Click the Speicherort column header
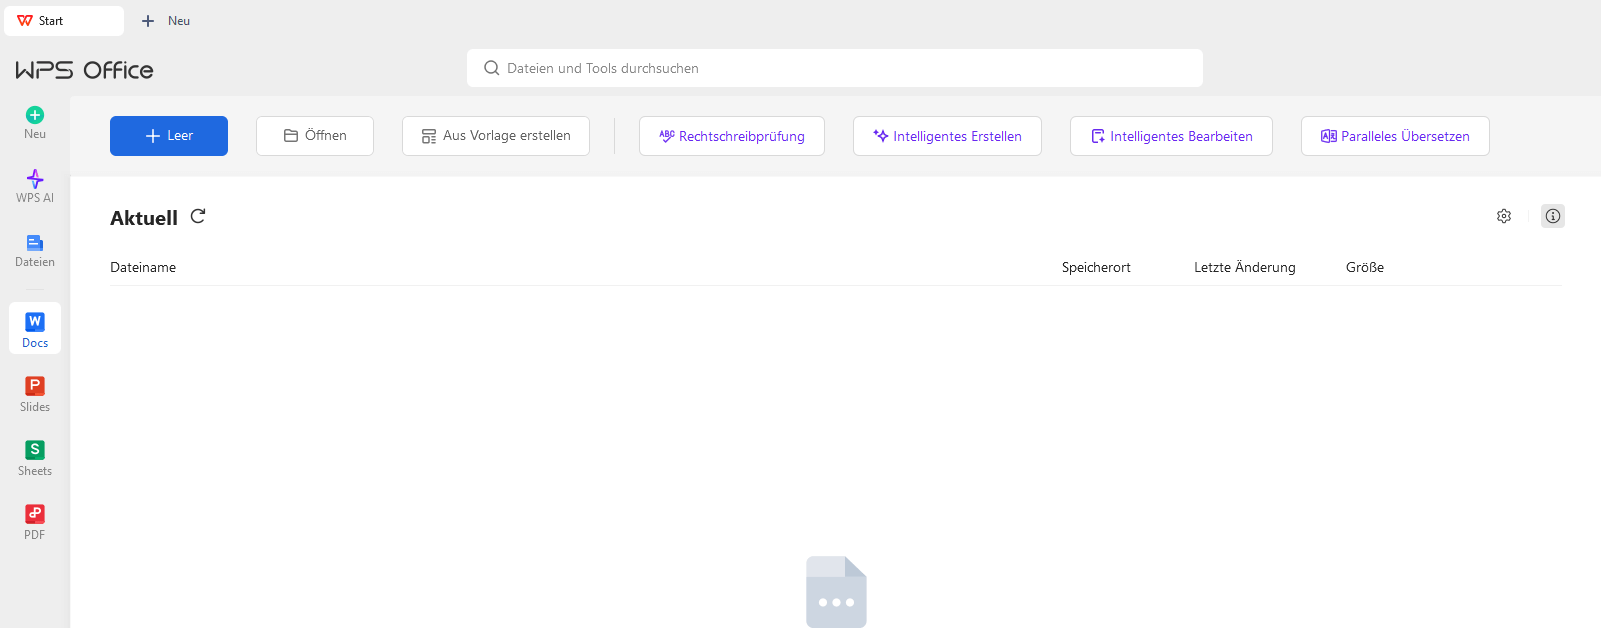1601x628 pixels. 1096,267
